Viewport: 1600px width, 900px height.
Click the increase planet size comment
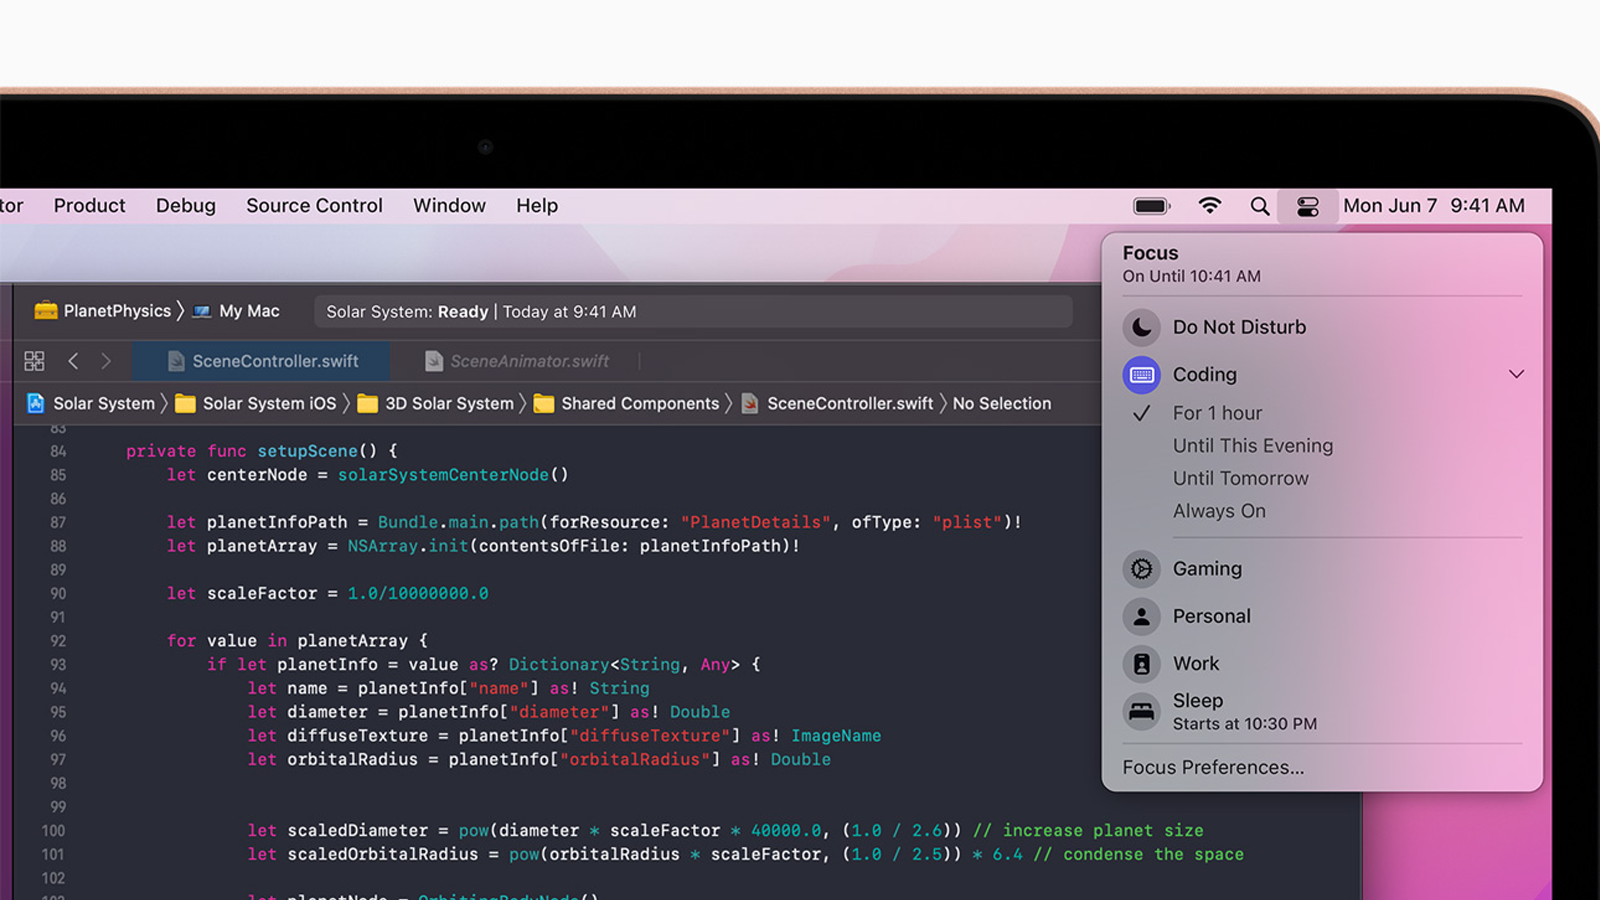[x=1088, y=831]
